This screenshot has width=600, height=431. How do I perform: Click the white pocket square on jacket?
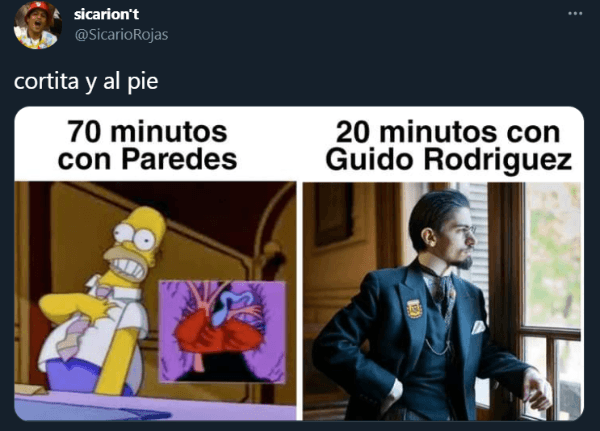[x=478, y=327]
